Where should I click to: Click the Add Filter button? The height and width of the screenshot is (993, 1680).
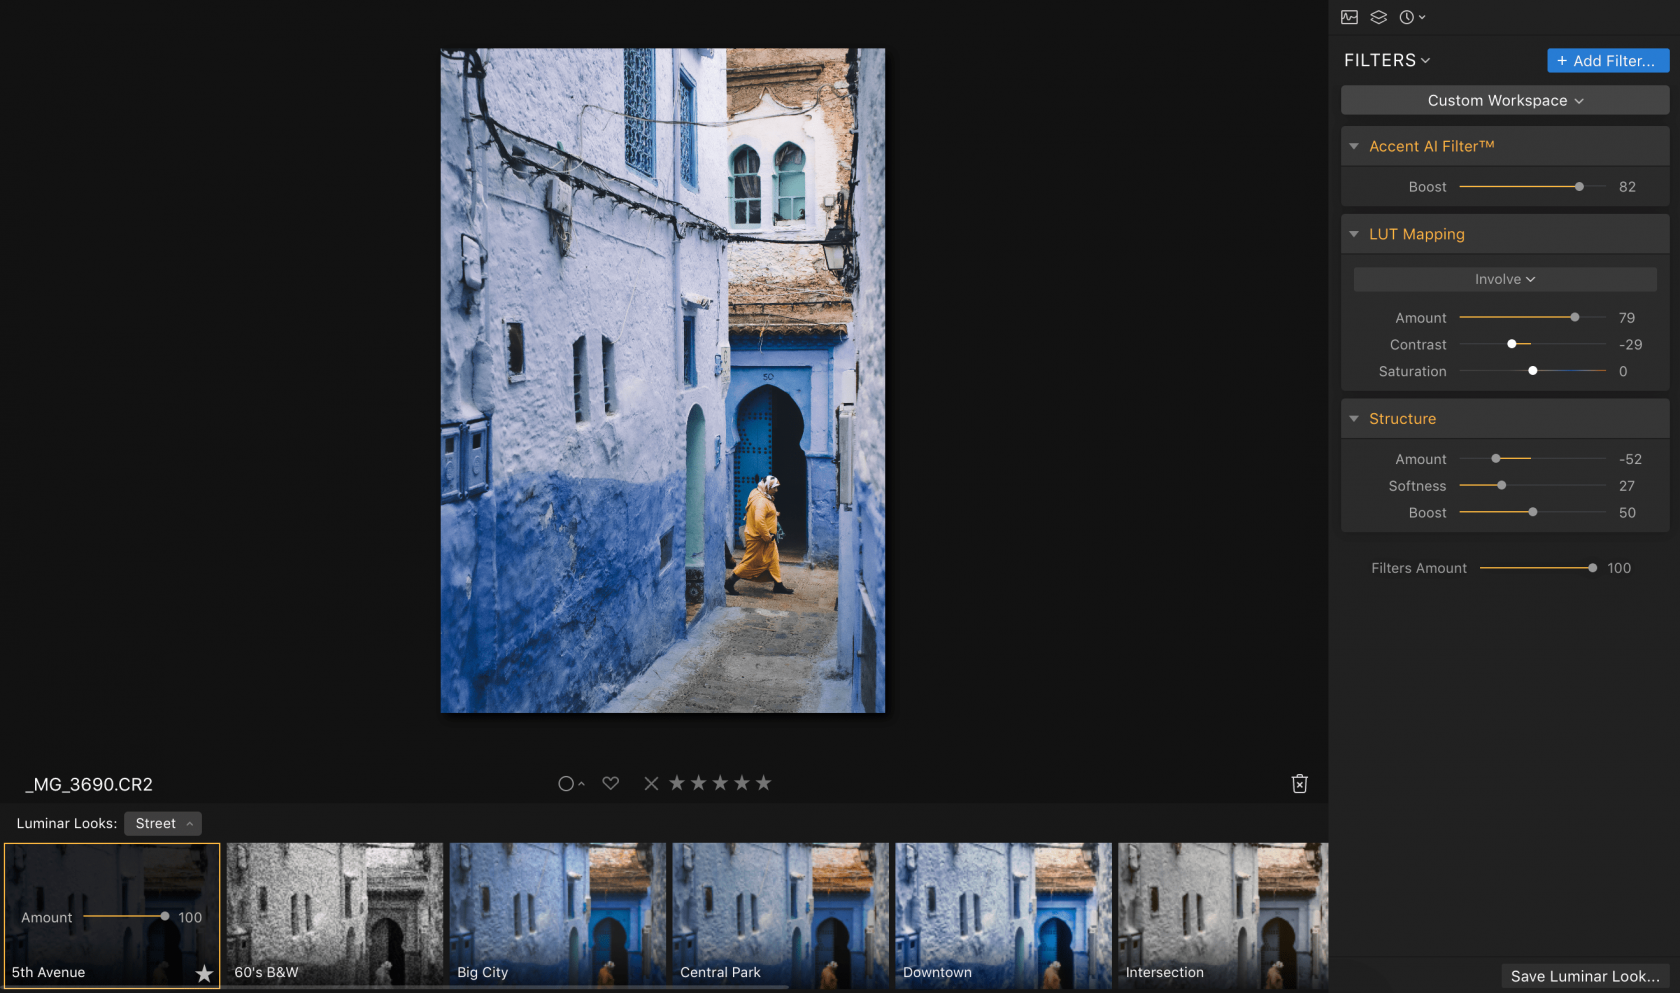point(1607,60)
